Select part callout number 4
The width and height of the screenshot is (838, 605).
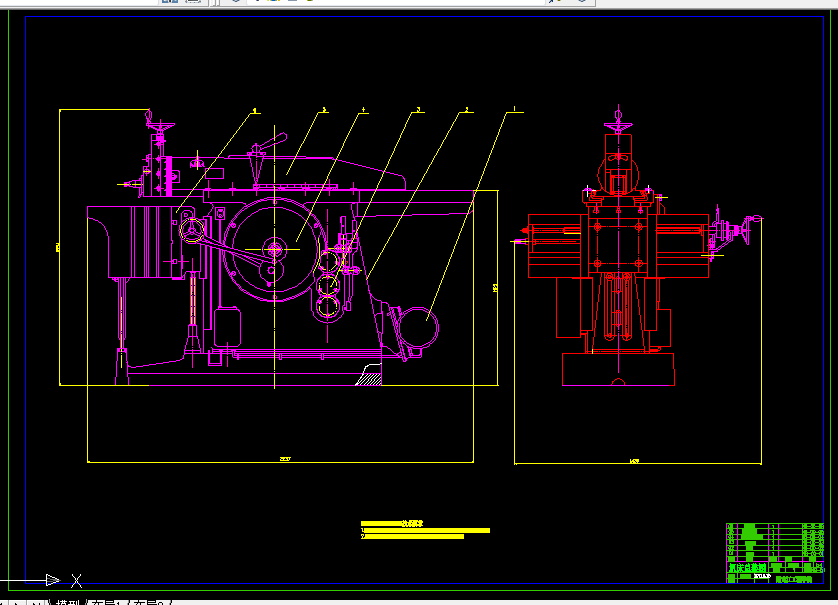coord(363,110)
